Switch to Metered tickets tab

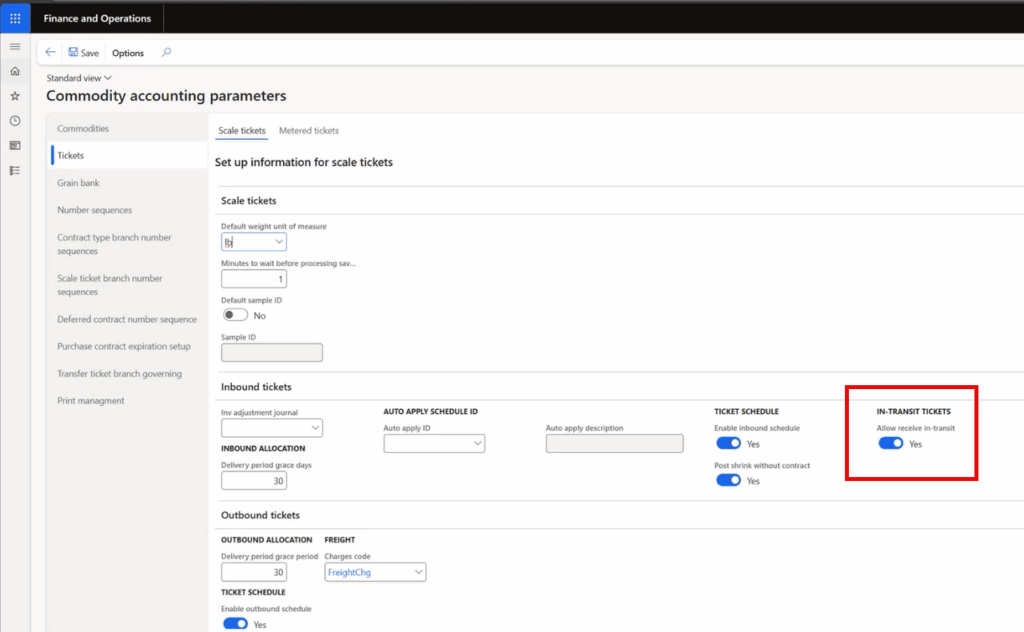click(x=308, y=131)
